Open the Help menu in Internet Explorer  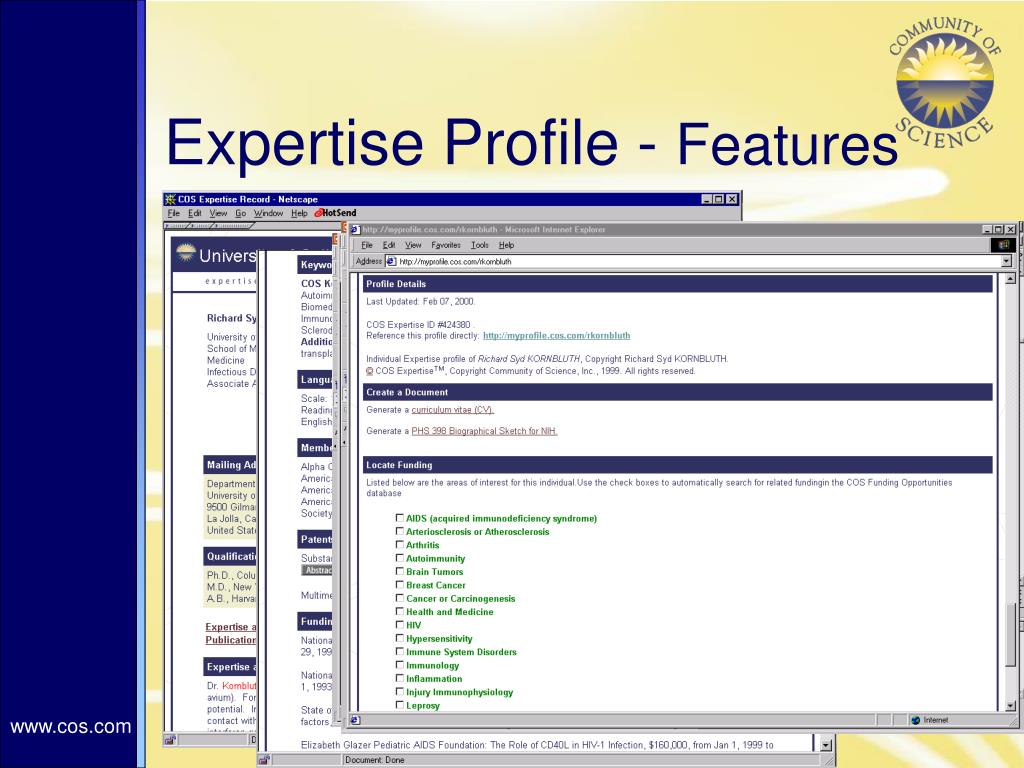click(x=506, y=246)
